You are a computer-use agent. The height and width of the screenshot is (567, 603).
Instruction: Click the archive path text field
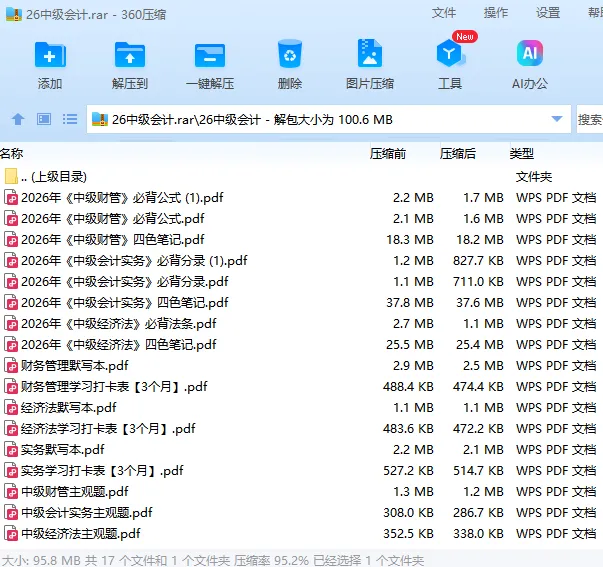[x=329, y=119]
